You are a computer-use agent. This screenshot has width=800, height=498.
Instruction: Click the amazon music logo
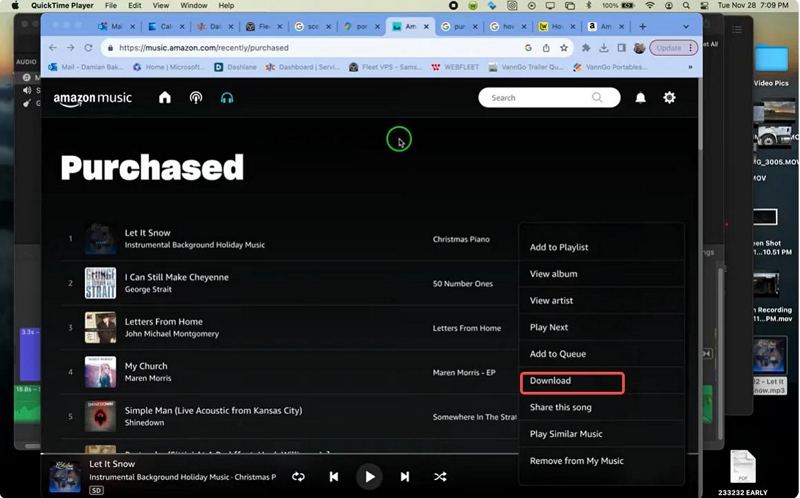pyautogui.click(x=92, y=98)
